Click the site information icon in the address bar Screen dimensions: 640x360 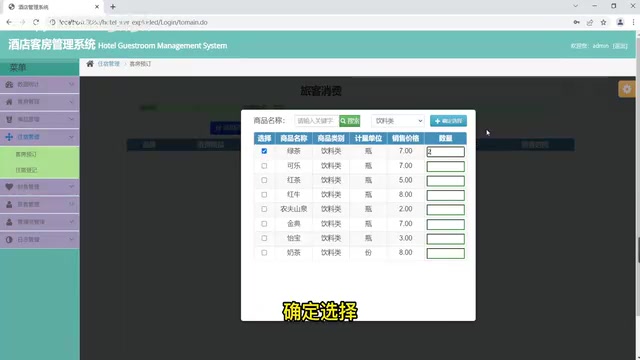[x=52, y=22]
